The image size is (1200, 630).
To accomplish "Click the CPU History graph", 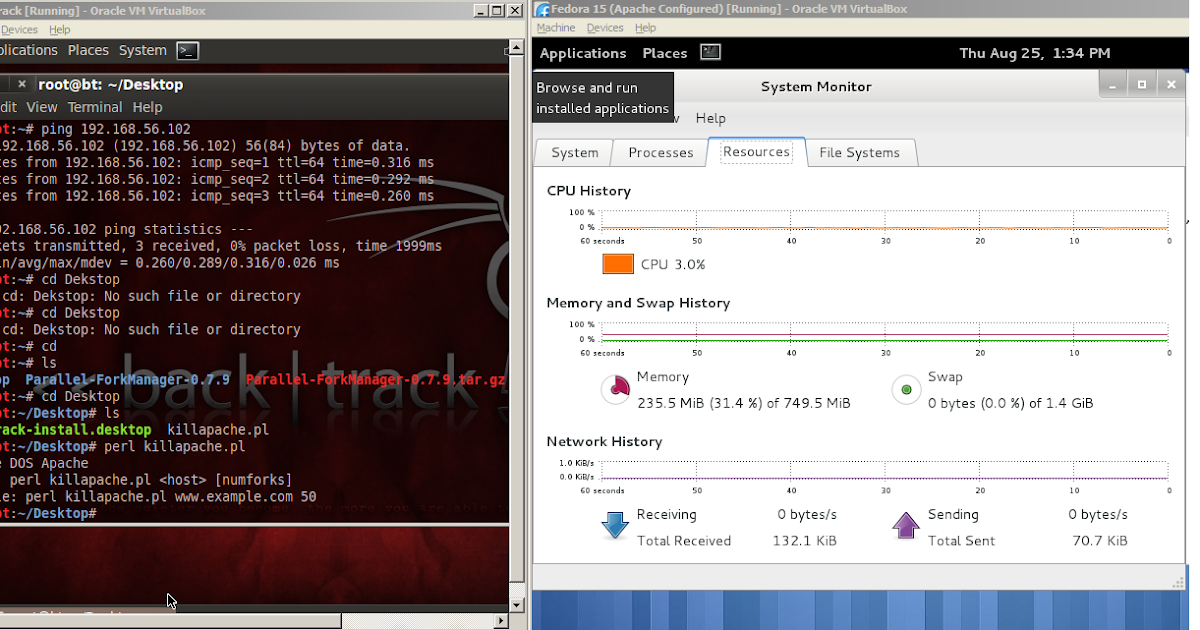I will tap(884, 220).
